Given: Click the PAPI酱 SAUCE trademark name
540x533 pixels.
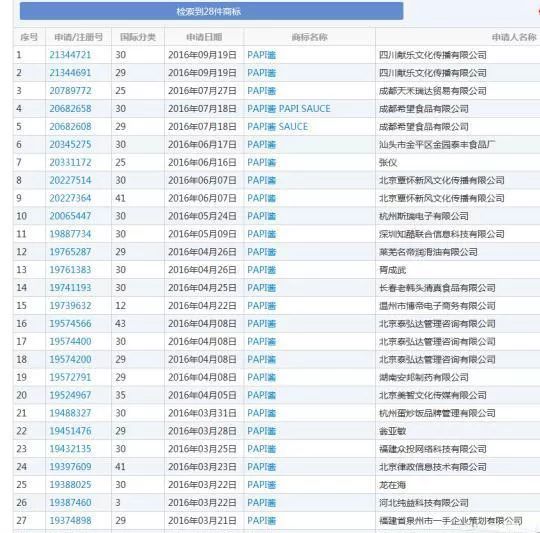Looking at the screenshot, I should 278,127.
